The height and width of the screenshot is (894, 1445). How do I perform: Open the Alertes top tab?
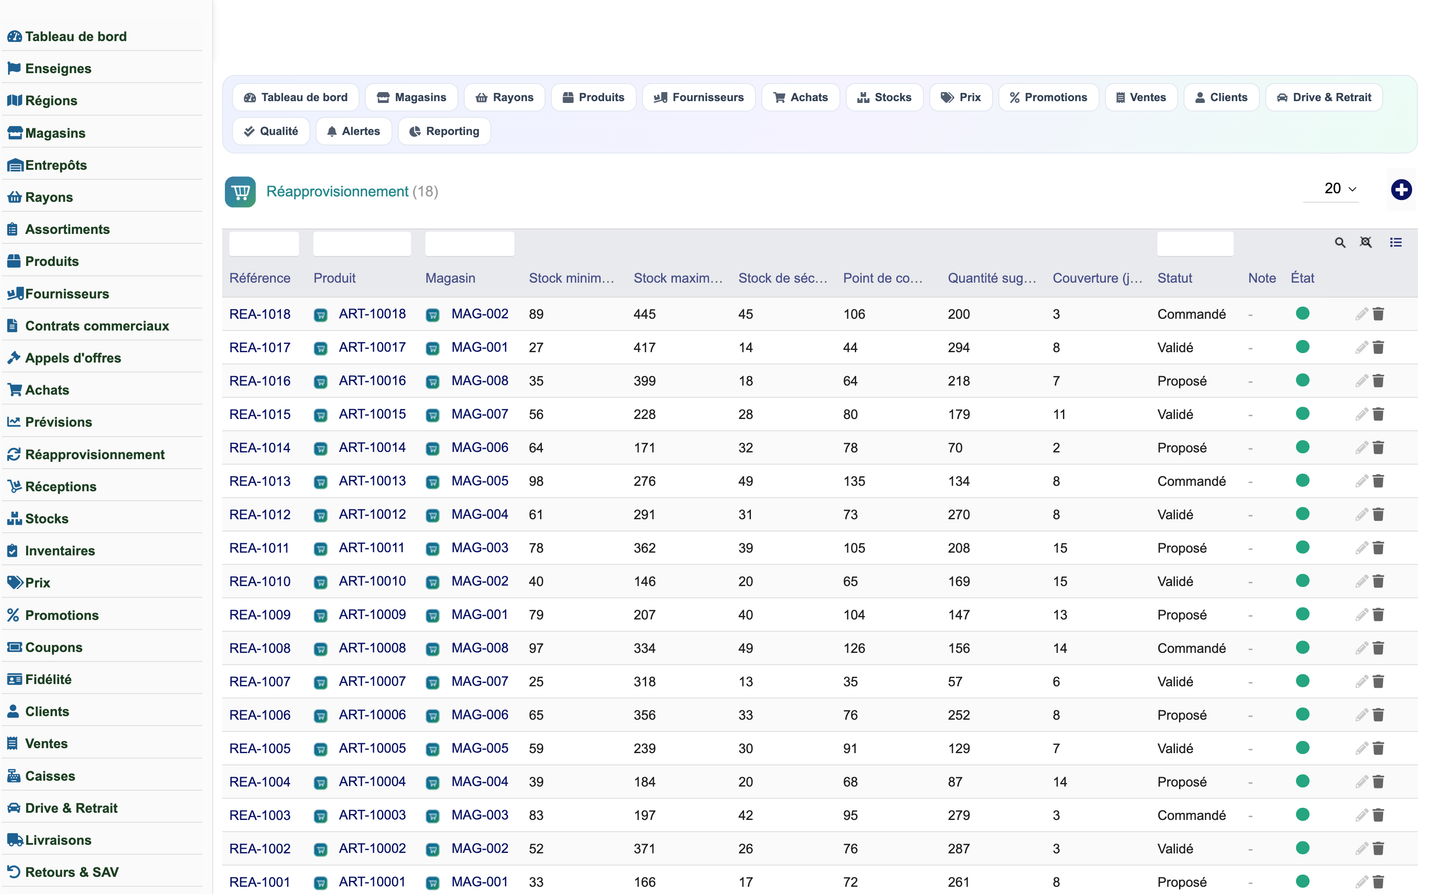point(353,131)
